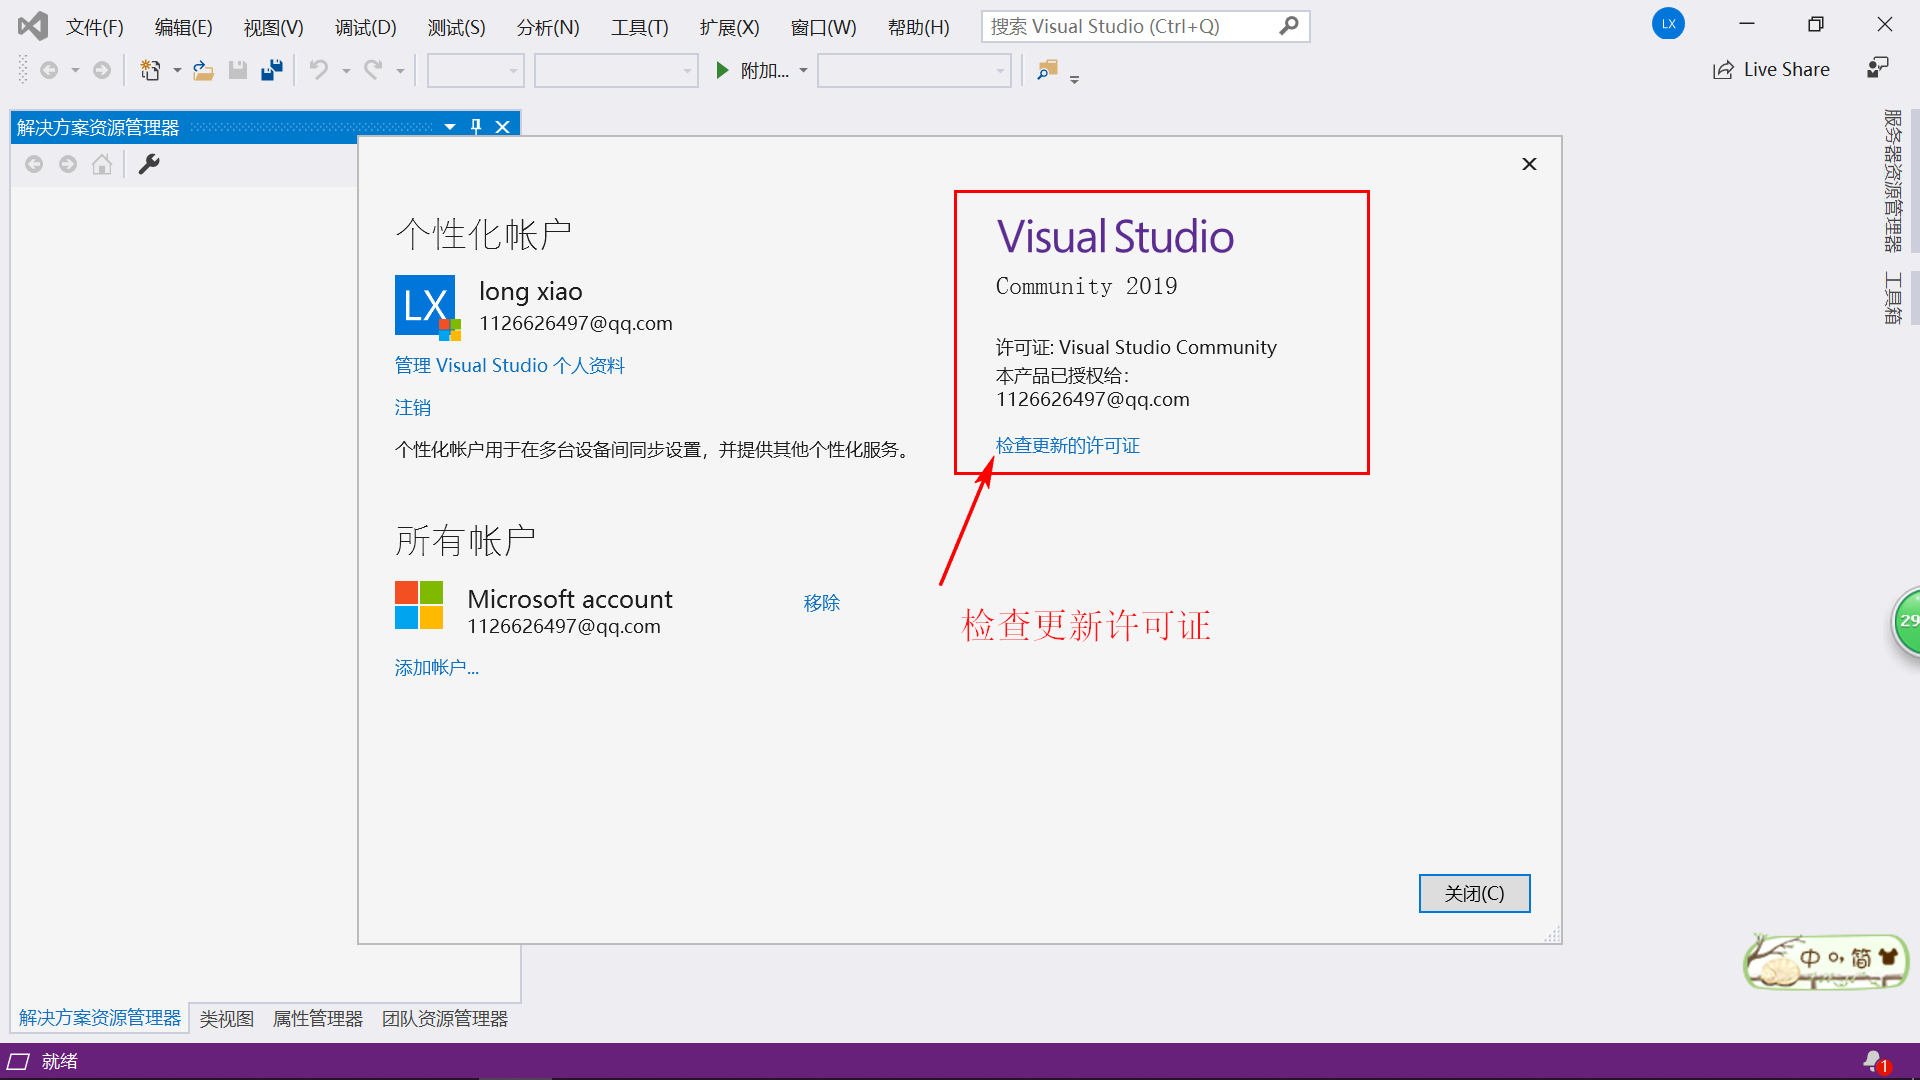The image size is (1920, 1080).
Task: Click the Open File folder icon
Action: 203,70
